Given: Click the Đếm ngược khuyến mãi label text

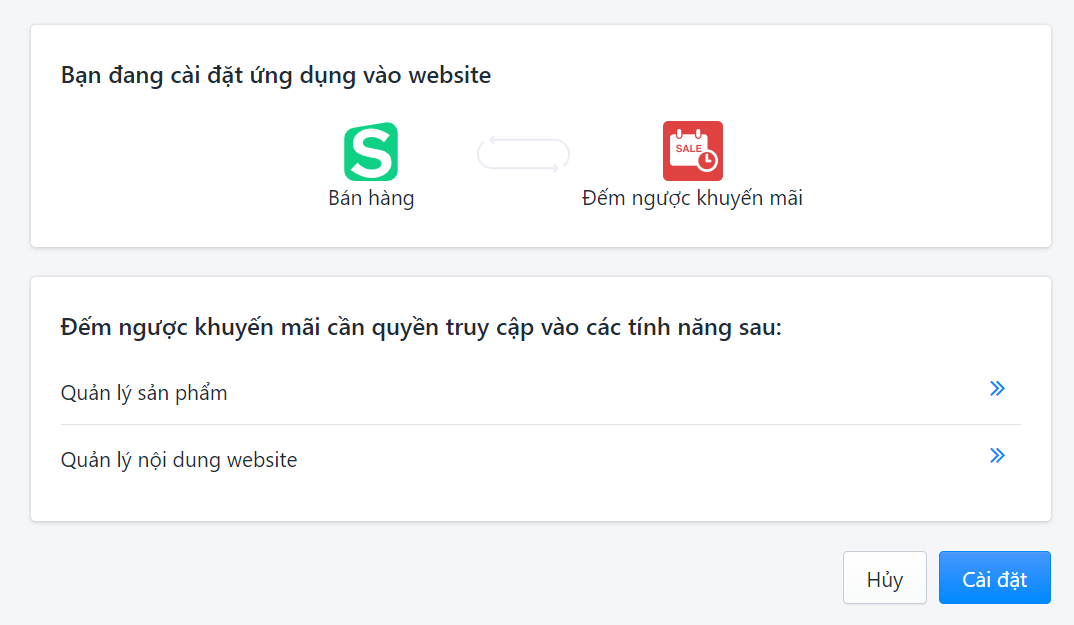Looking at the screenshot, I should [693, 198].
